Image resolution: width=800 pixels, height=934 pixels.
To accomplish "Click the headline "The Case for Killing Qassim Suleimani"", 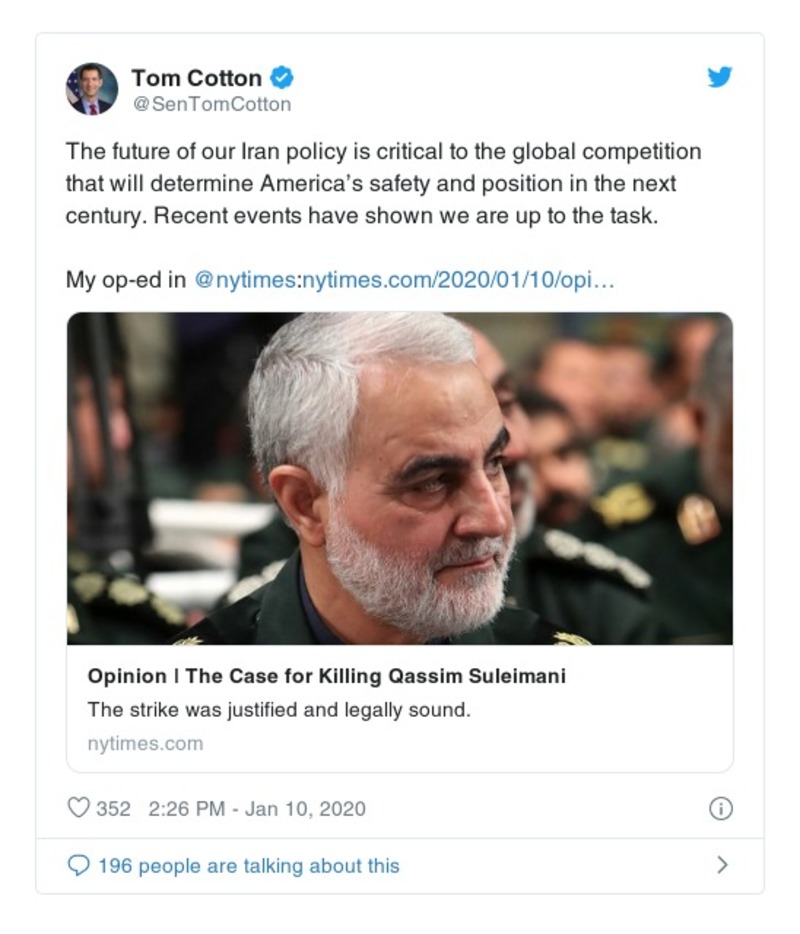I will [327, 676].
